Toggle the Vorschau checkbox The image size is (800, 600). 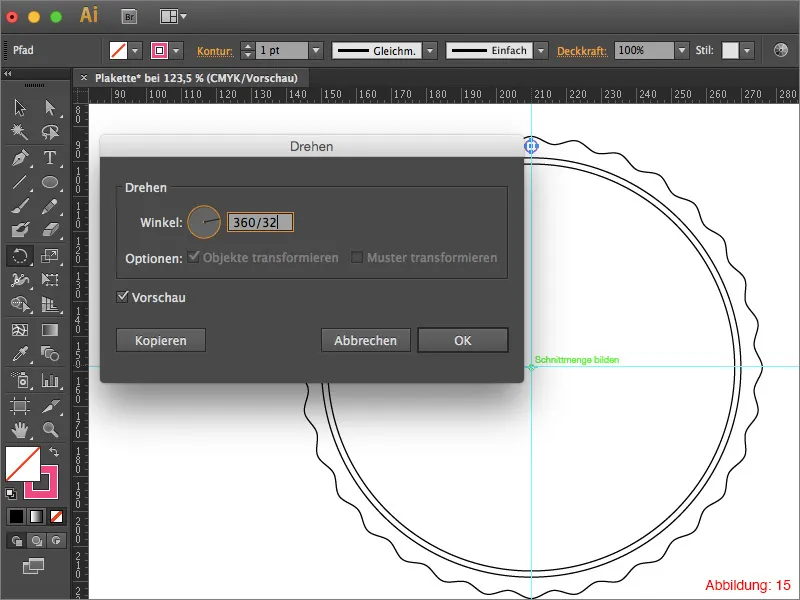122,296
